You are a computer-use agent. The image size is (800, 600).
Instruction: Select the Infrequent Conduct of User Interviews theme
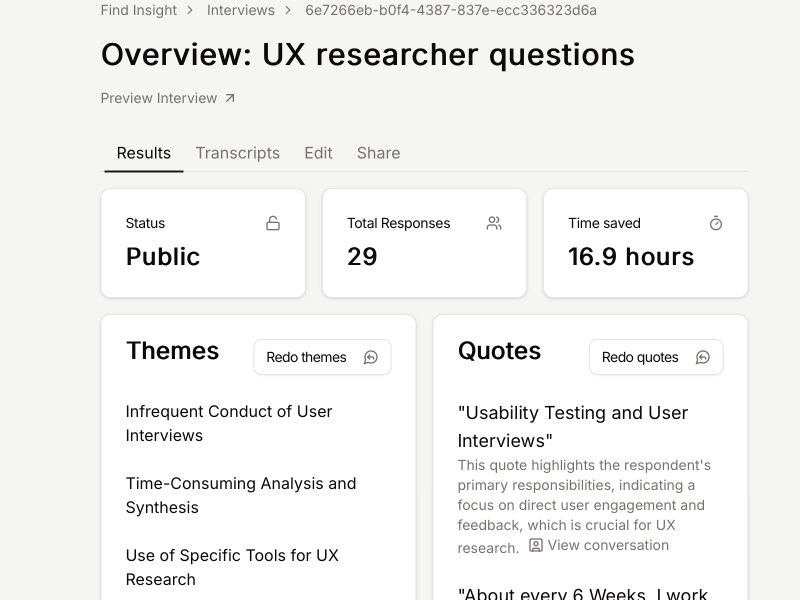point(229,423)
